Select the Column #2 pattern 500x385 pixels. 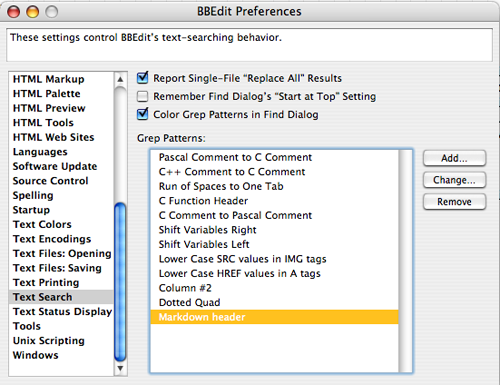click(274, 288)
